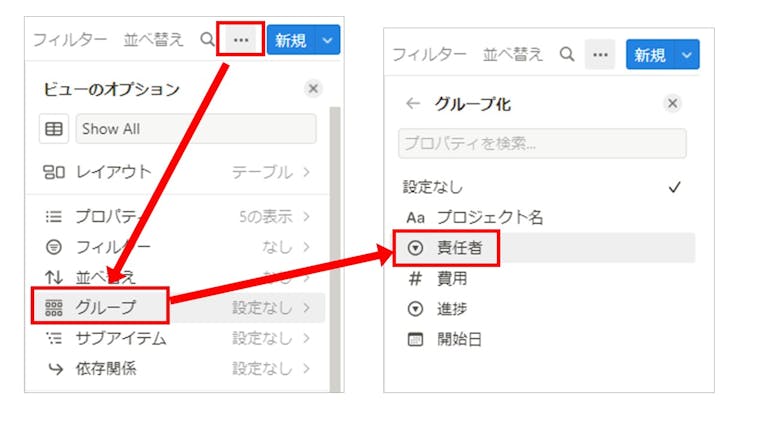Click the プロパティ list icon
Viewport: 768px width, 432px height.
coord(53,216)
